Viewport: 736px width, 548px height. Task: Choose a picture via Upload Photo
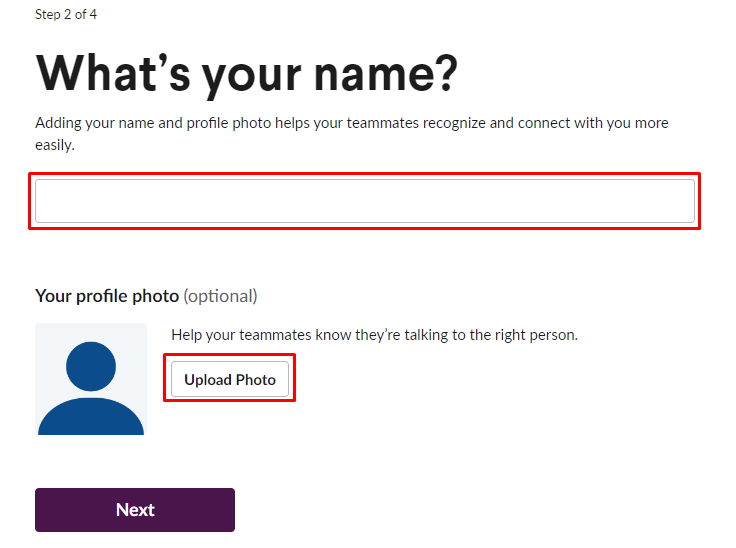230,380
